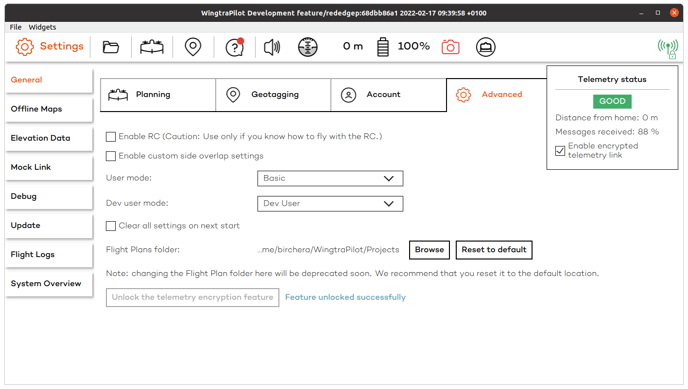Click the pin icon on Geotagging tab
Viewport: 688px width, 389px height.
tap(233, 95)
